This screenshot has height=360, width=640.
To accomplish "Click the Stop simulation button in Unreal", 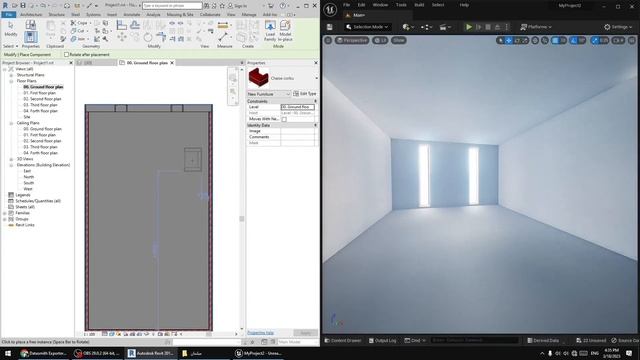I will pos(488,27).
